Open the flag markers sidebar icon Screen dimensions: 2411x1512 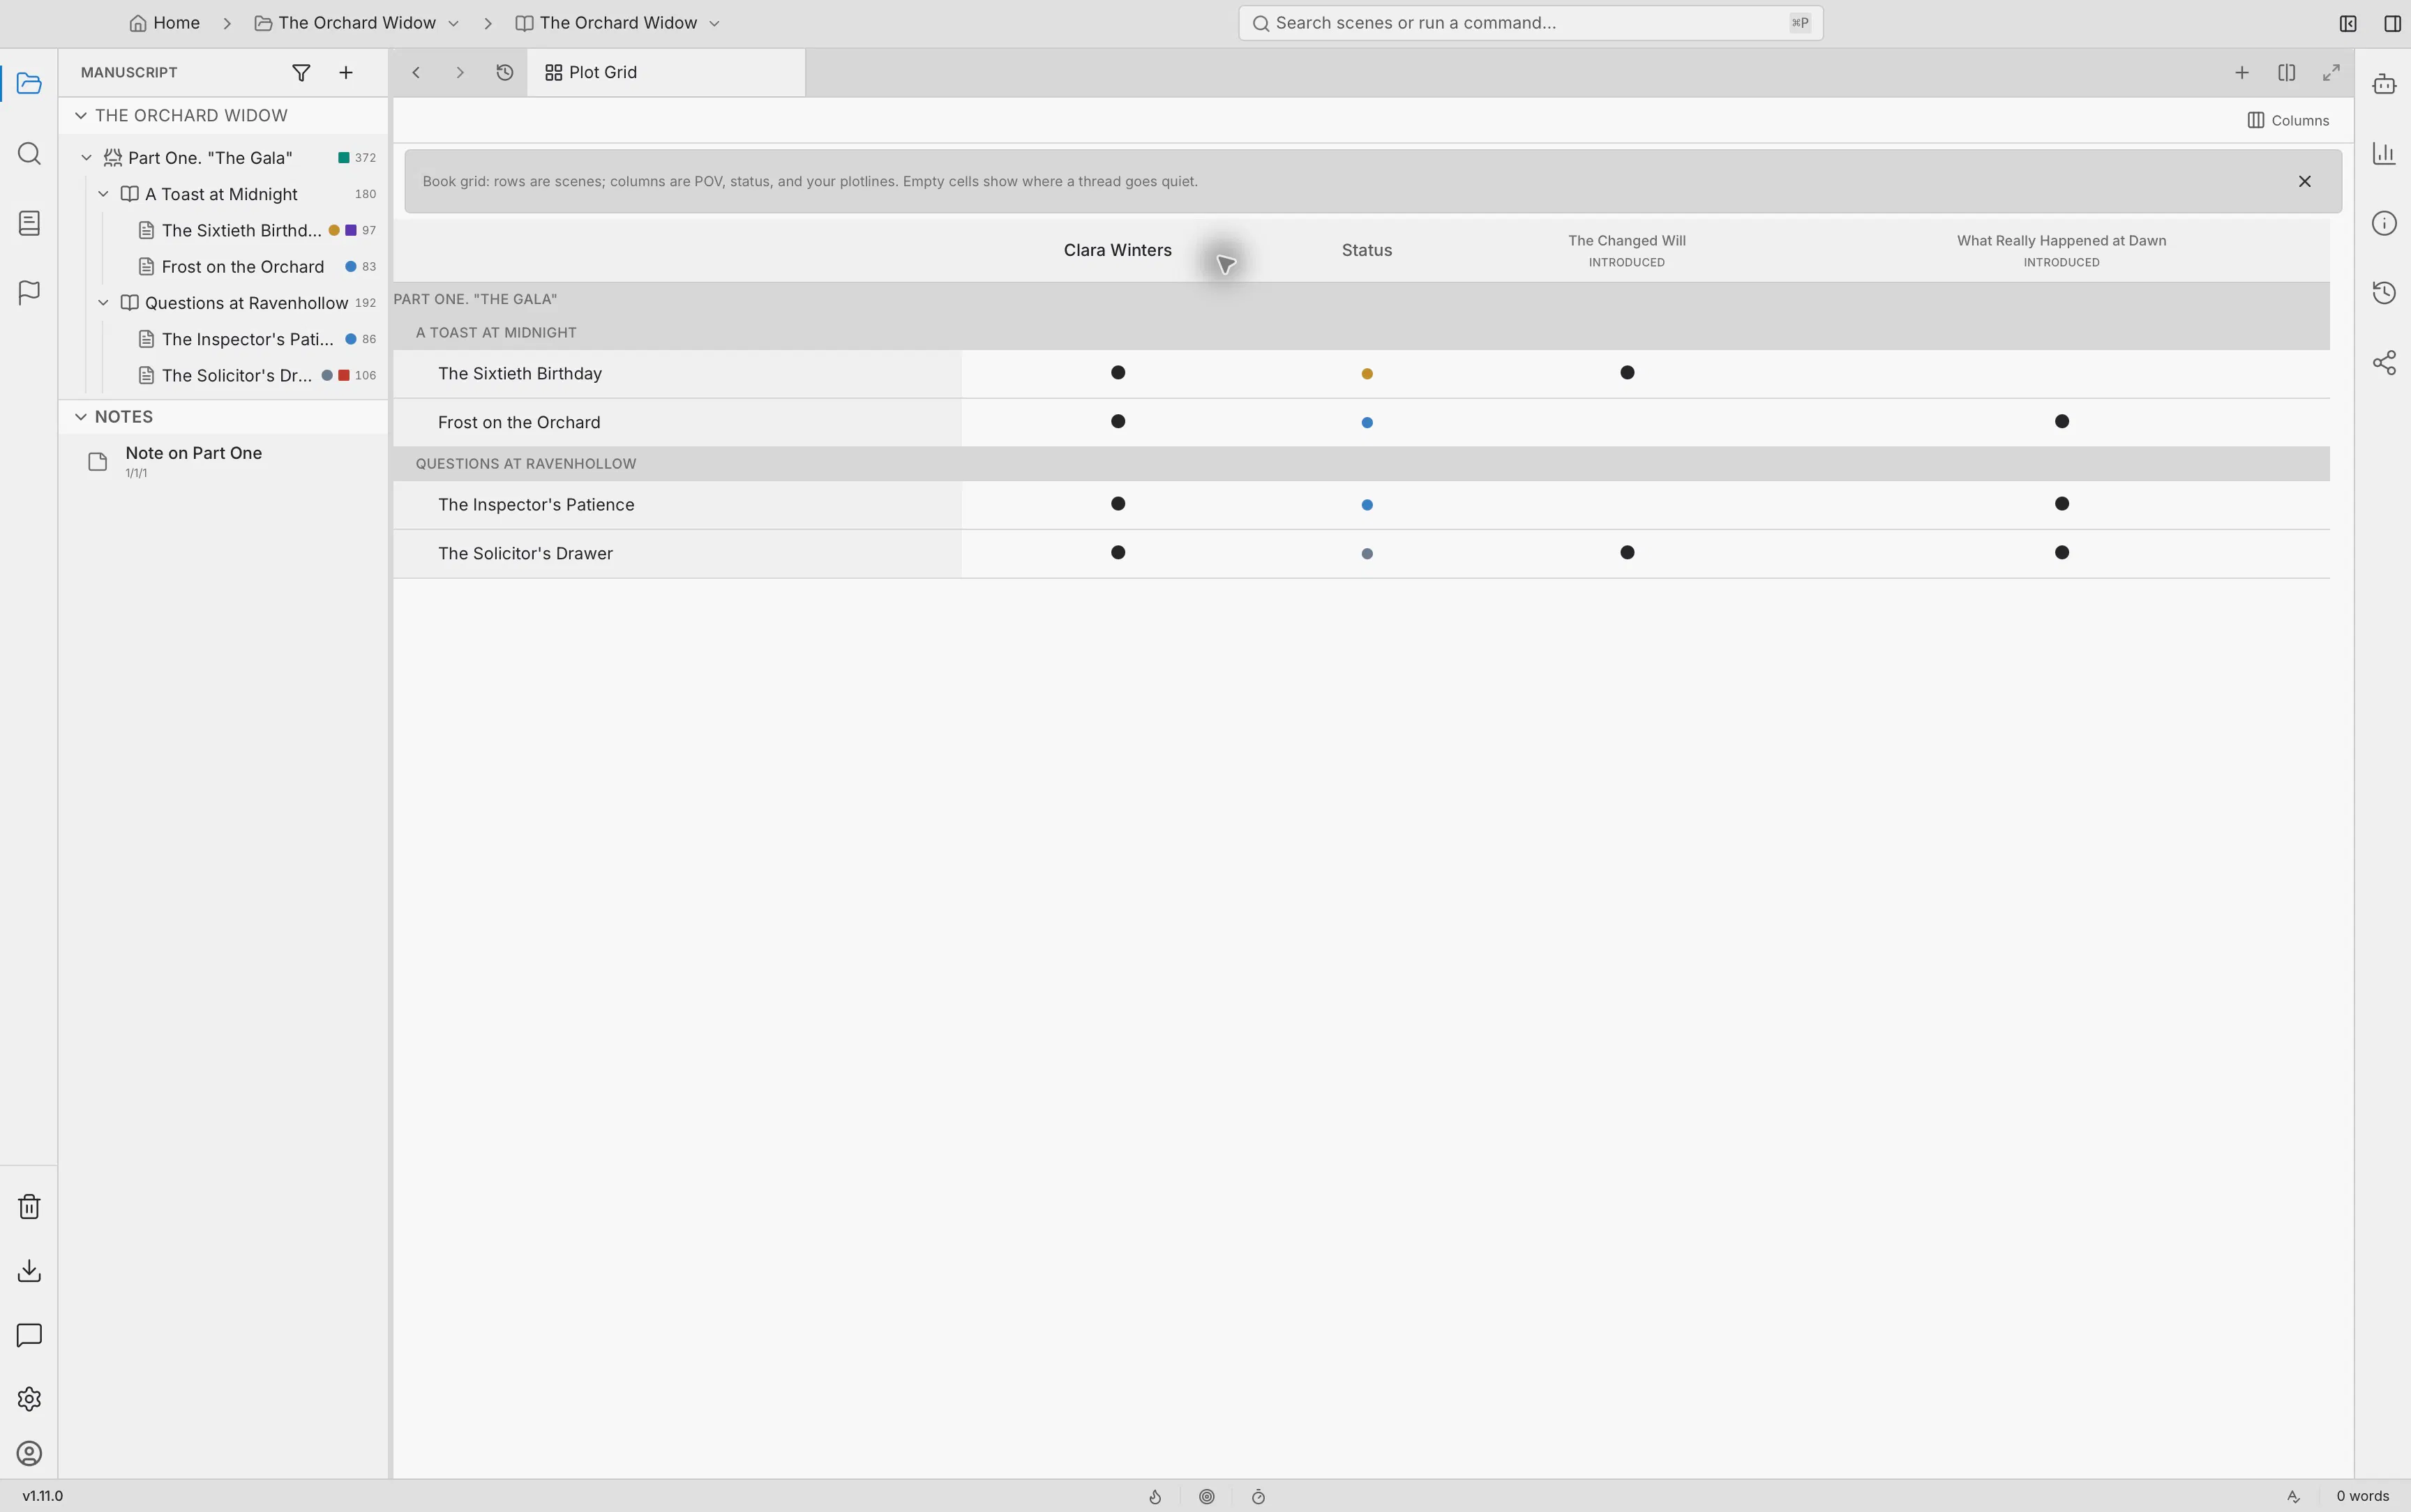point(29,292)
